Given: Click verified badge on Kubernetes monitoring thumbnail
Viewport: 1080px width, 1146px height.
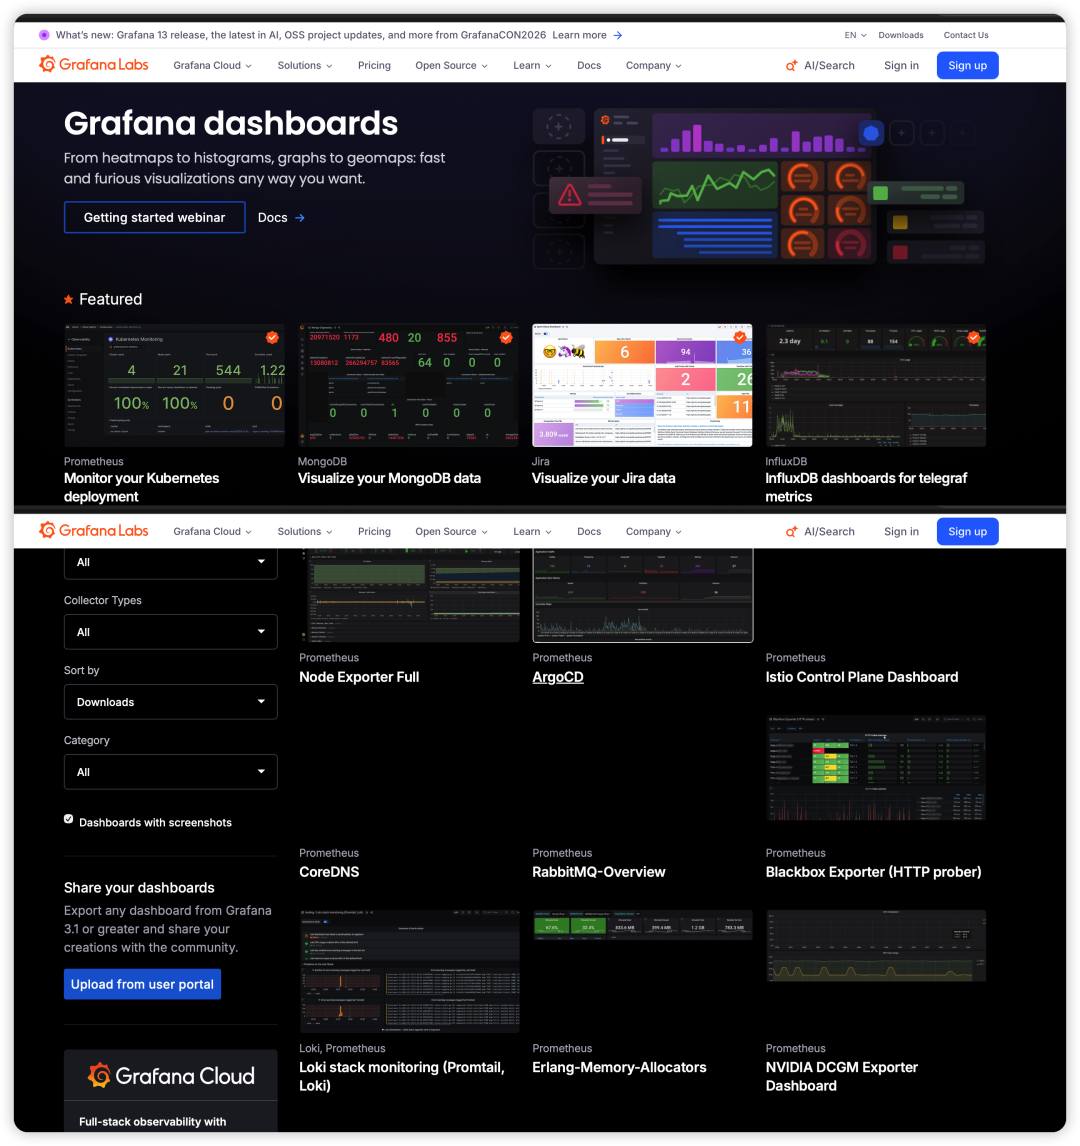Looking at the screenshot, I should click(272, 337).
